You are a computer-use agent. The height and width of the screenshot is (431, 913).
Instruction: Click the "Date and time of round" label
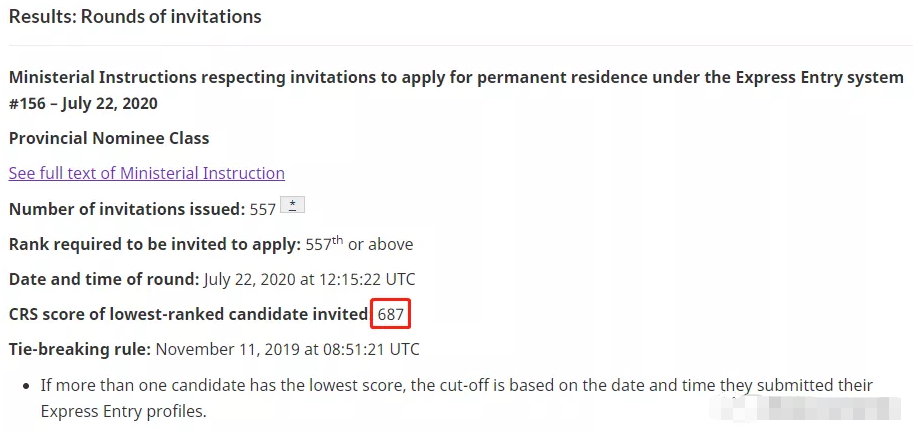[x=104, y=279]
